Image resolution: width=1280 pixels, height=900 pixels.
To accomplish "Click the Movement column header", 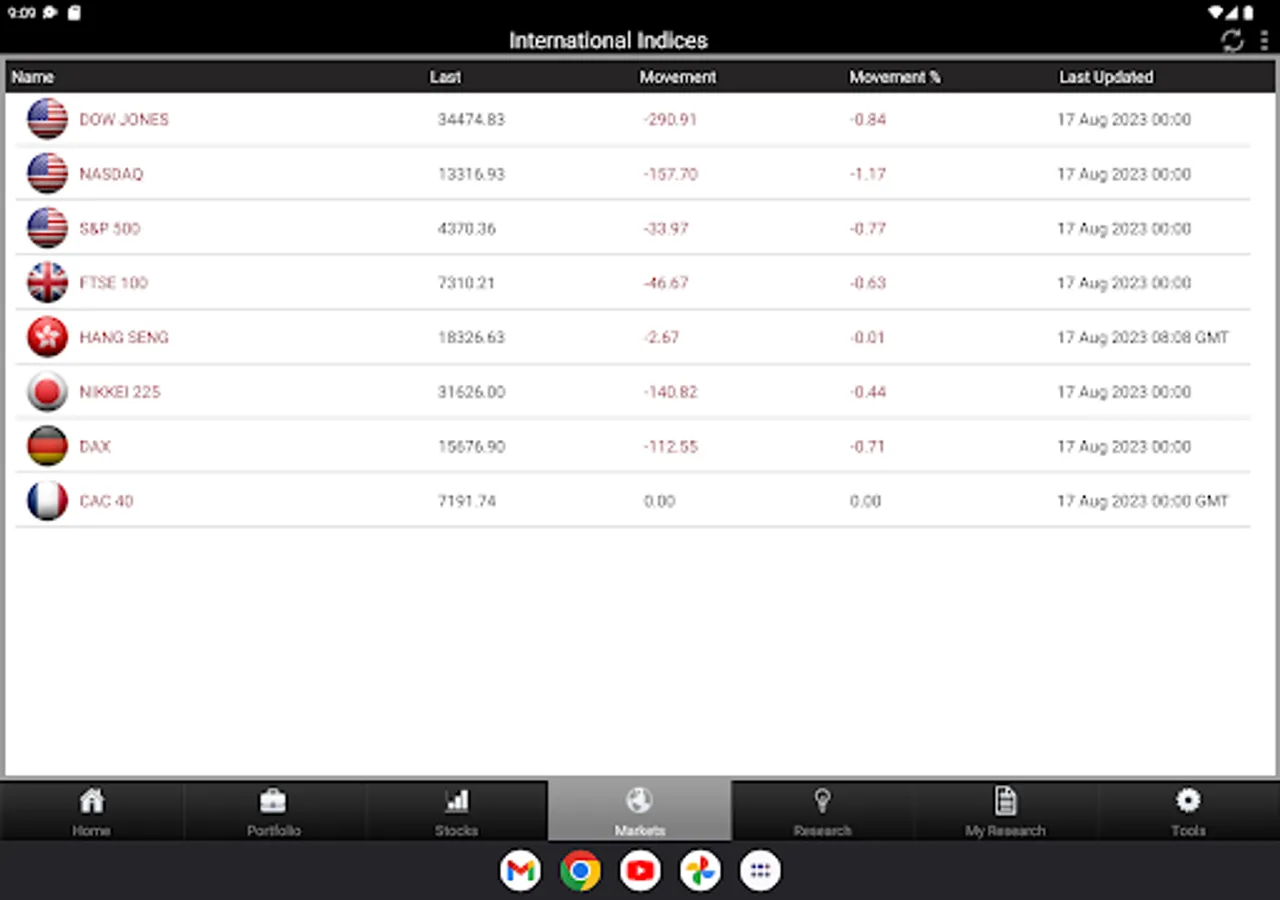I will [678, 77].
